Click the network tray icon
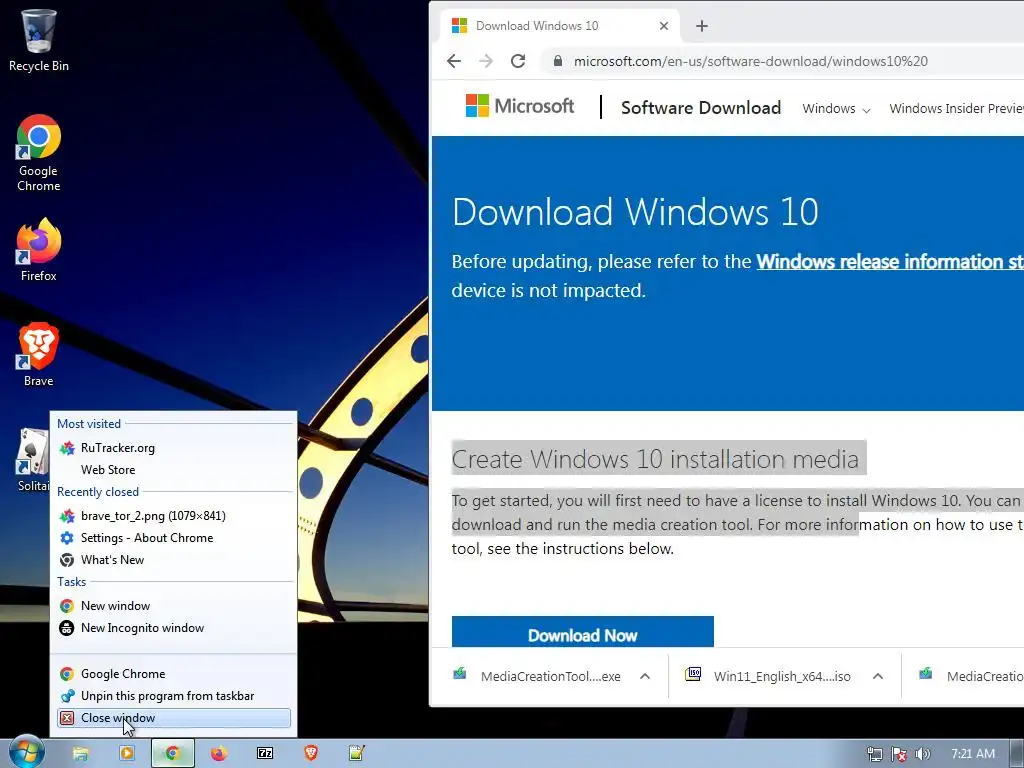 pos(874,754)
